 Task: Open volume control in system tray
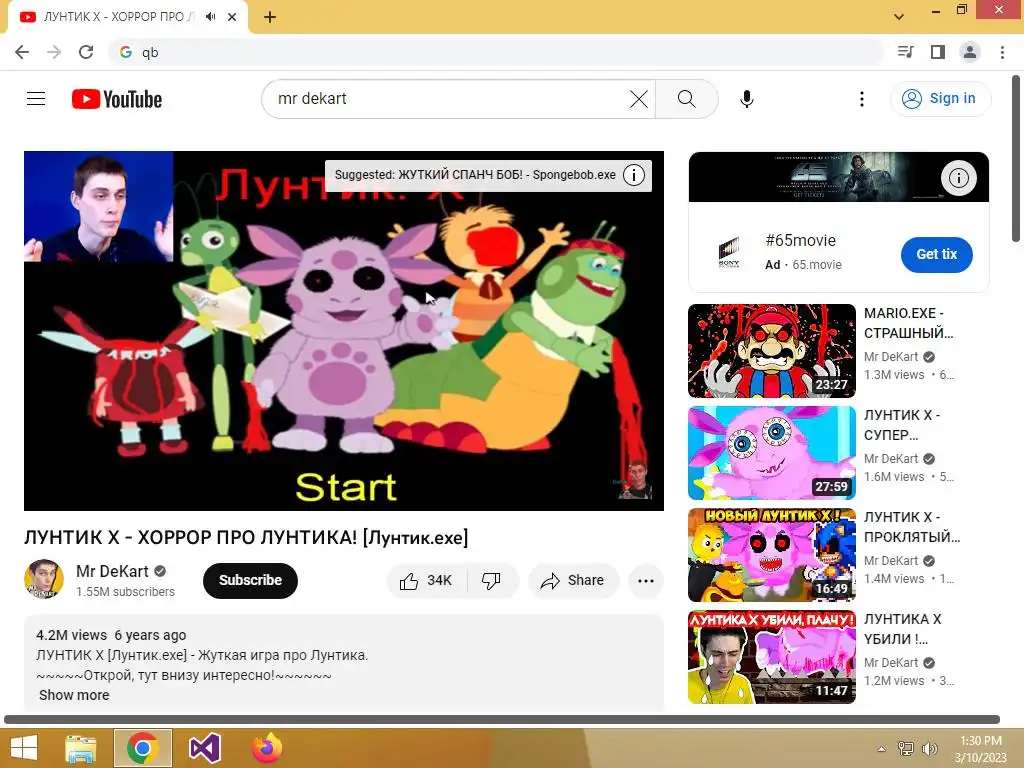click(929, 749)
